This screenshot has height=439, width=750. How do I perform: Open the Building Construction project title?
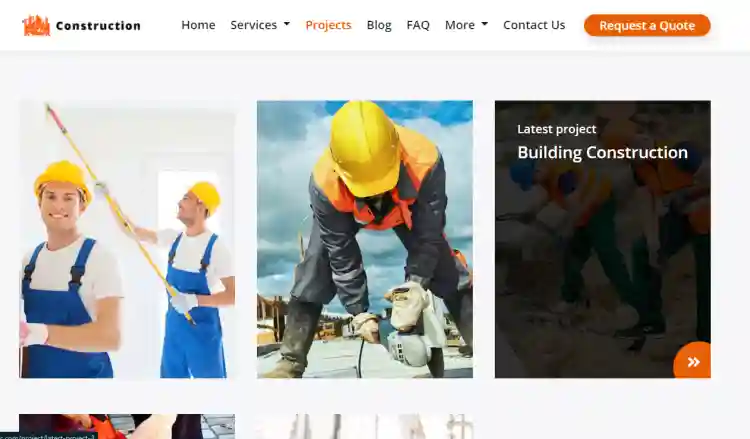coord(602,153)
